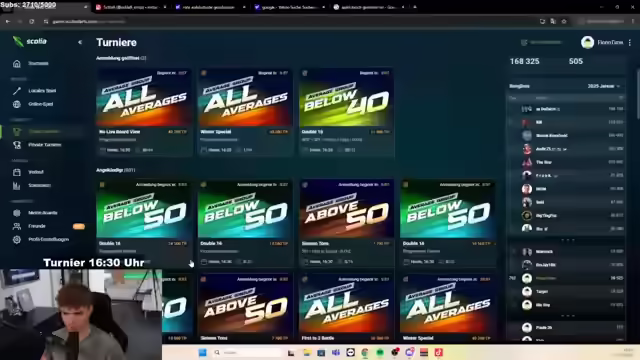Open the home page from the sidebar house icon
Screen dimensions: 640x360
pyautogui.click(x=17, y=63)
